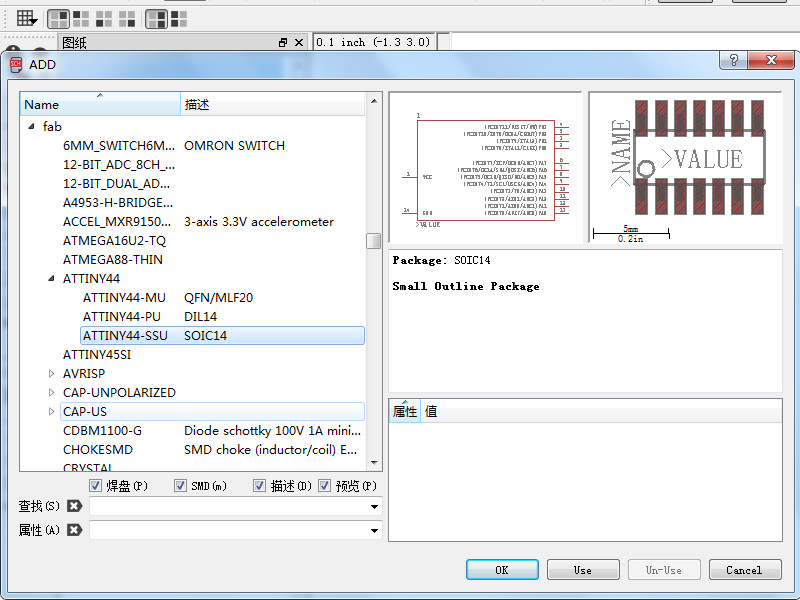Open help with the question mark button
Image resolution: width=800 pixels, height=600 pixels.
click(x=733, y=60)
